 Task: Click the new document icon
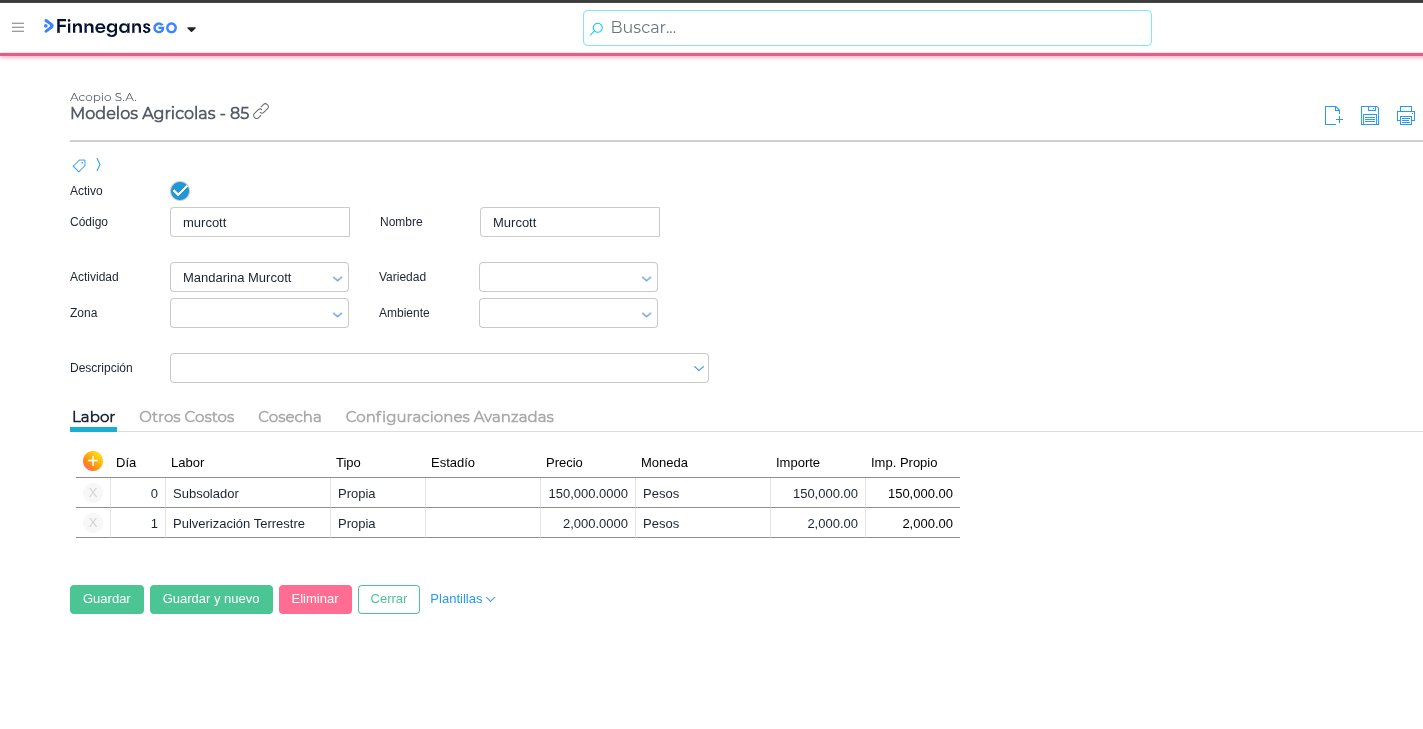(x=1333, y=116)
